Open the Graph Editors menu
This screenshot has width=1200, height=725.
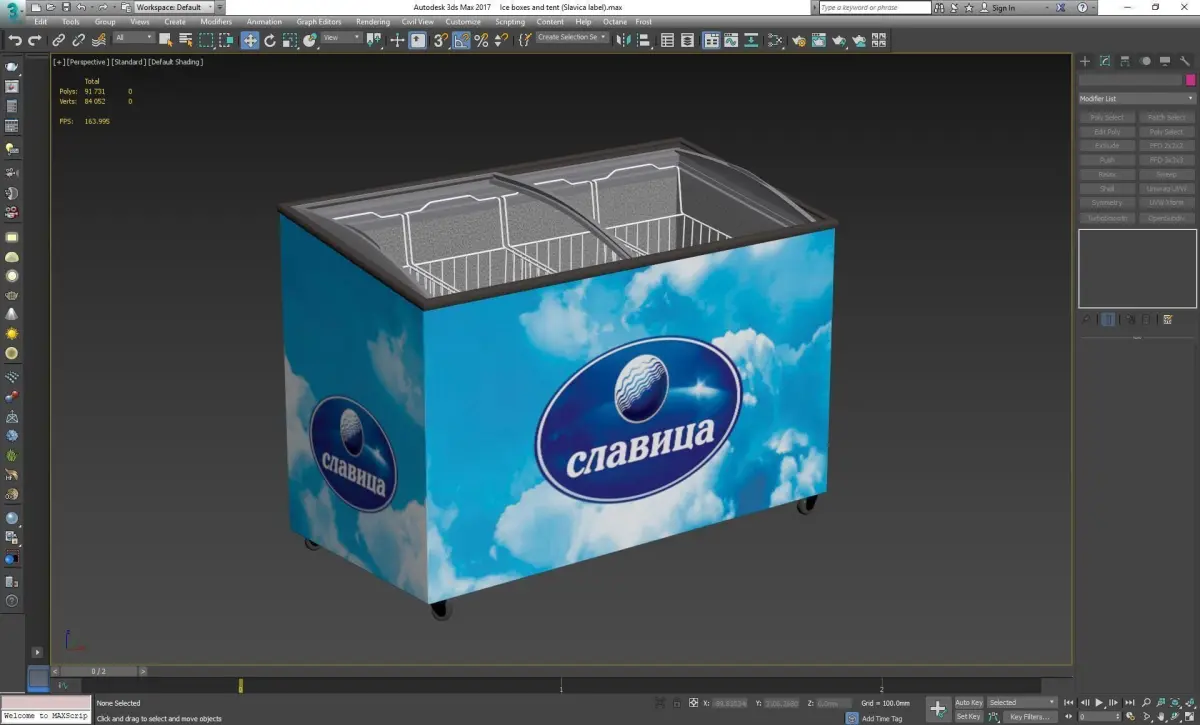319,21
